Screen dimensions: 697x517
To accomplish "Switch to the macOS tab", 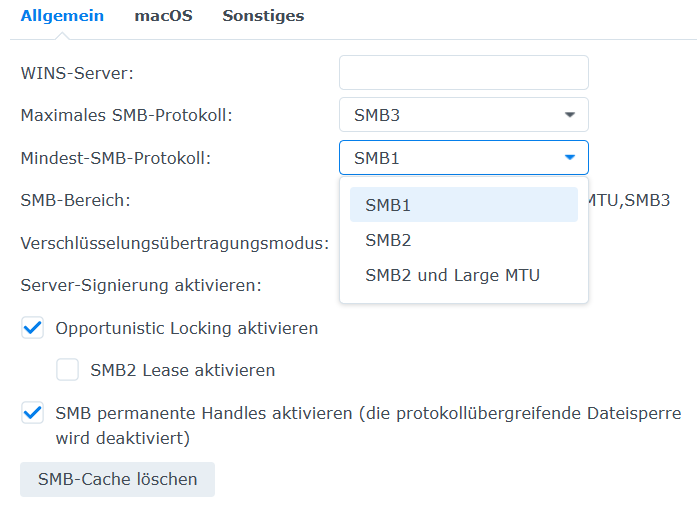I will click(163, 16).
